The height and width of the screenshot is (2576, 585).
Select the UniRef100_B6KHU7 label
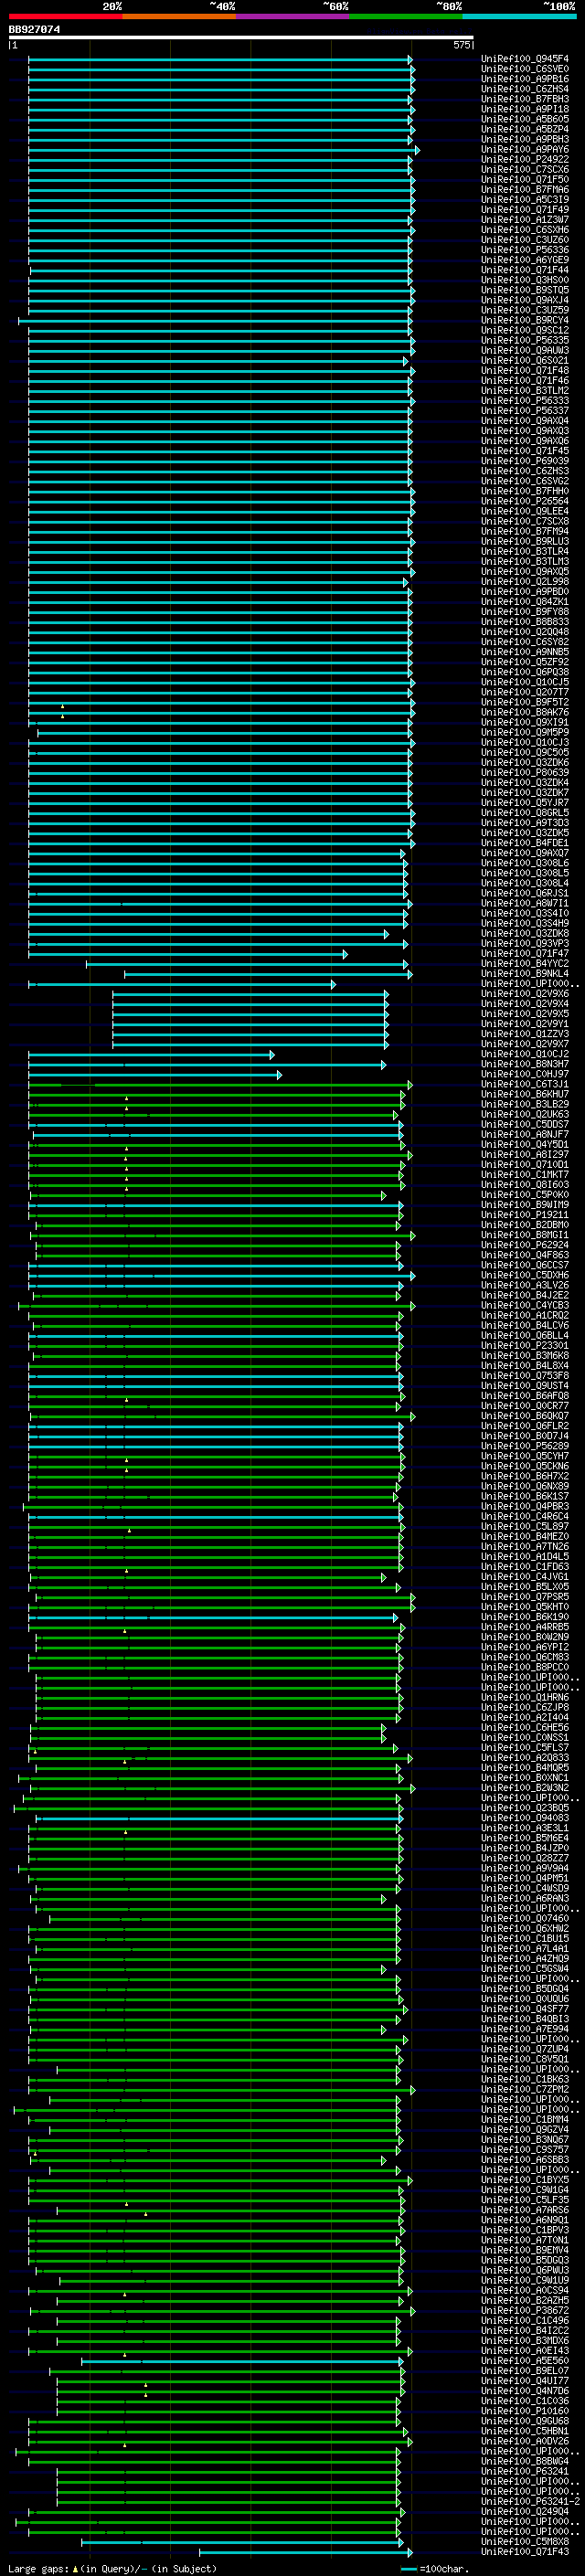point(525,1094)
